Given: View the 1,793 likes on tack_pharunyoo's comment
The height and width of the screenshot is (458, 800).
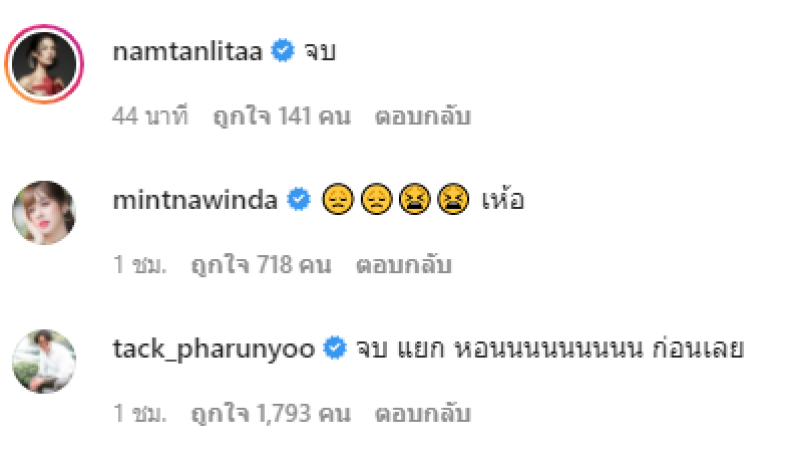Looking at the screenshot, I should click(x=271, y=414).
